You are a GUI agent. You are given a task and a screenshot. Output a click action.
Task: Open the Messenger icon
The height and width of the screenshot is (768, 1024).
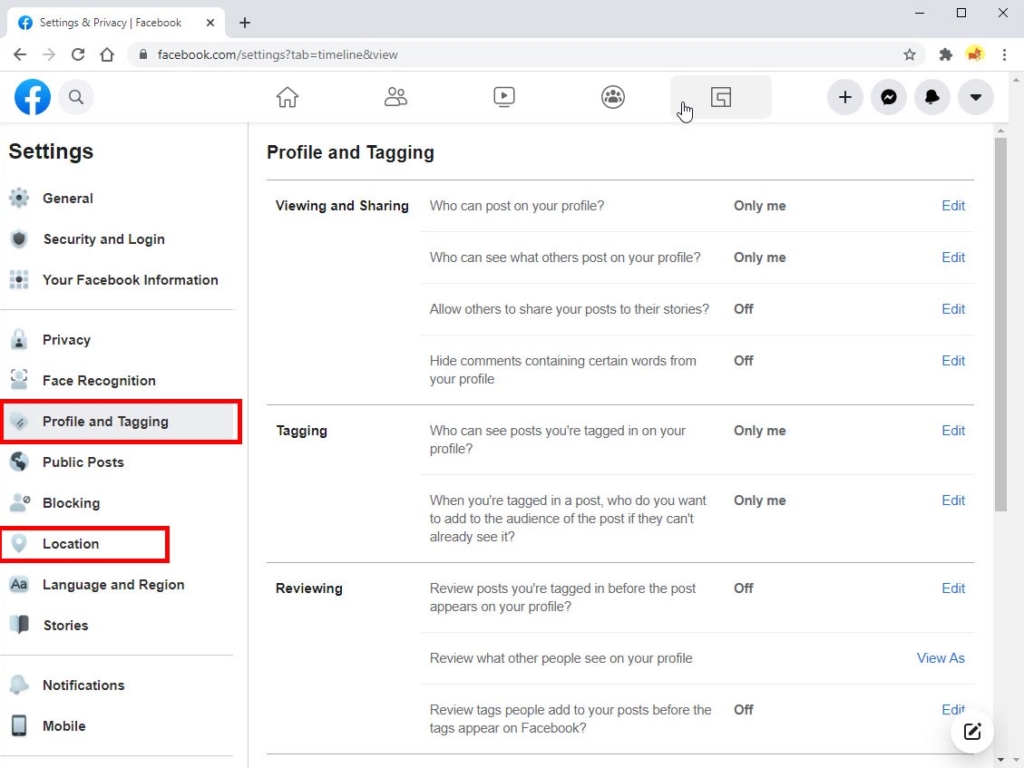click(888, 97)
